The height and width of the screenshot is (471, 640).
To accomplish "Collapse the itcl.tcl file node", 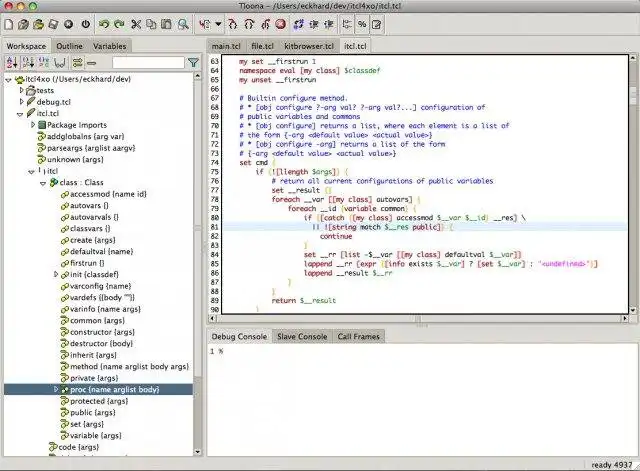I will click(22, 114).
